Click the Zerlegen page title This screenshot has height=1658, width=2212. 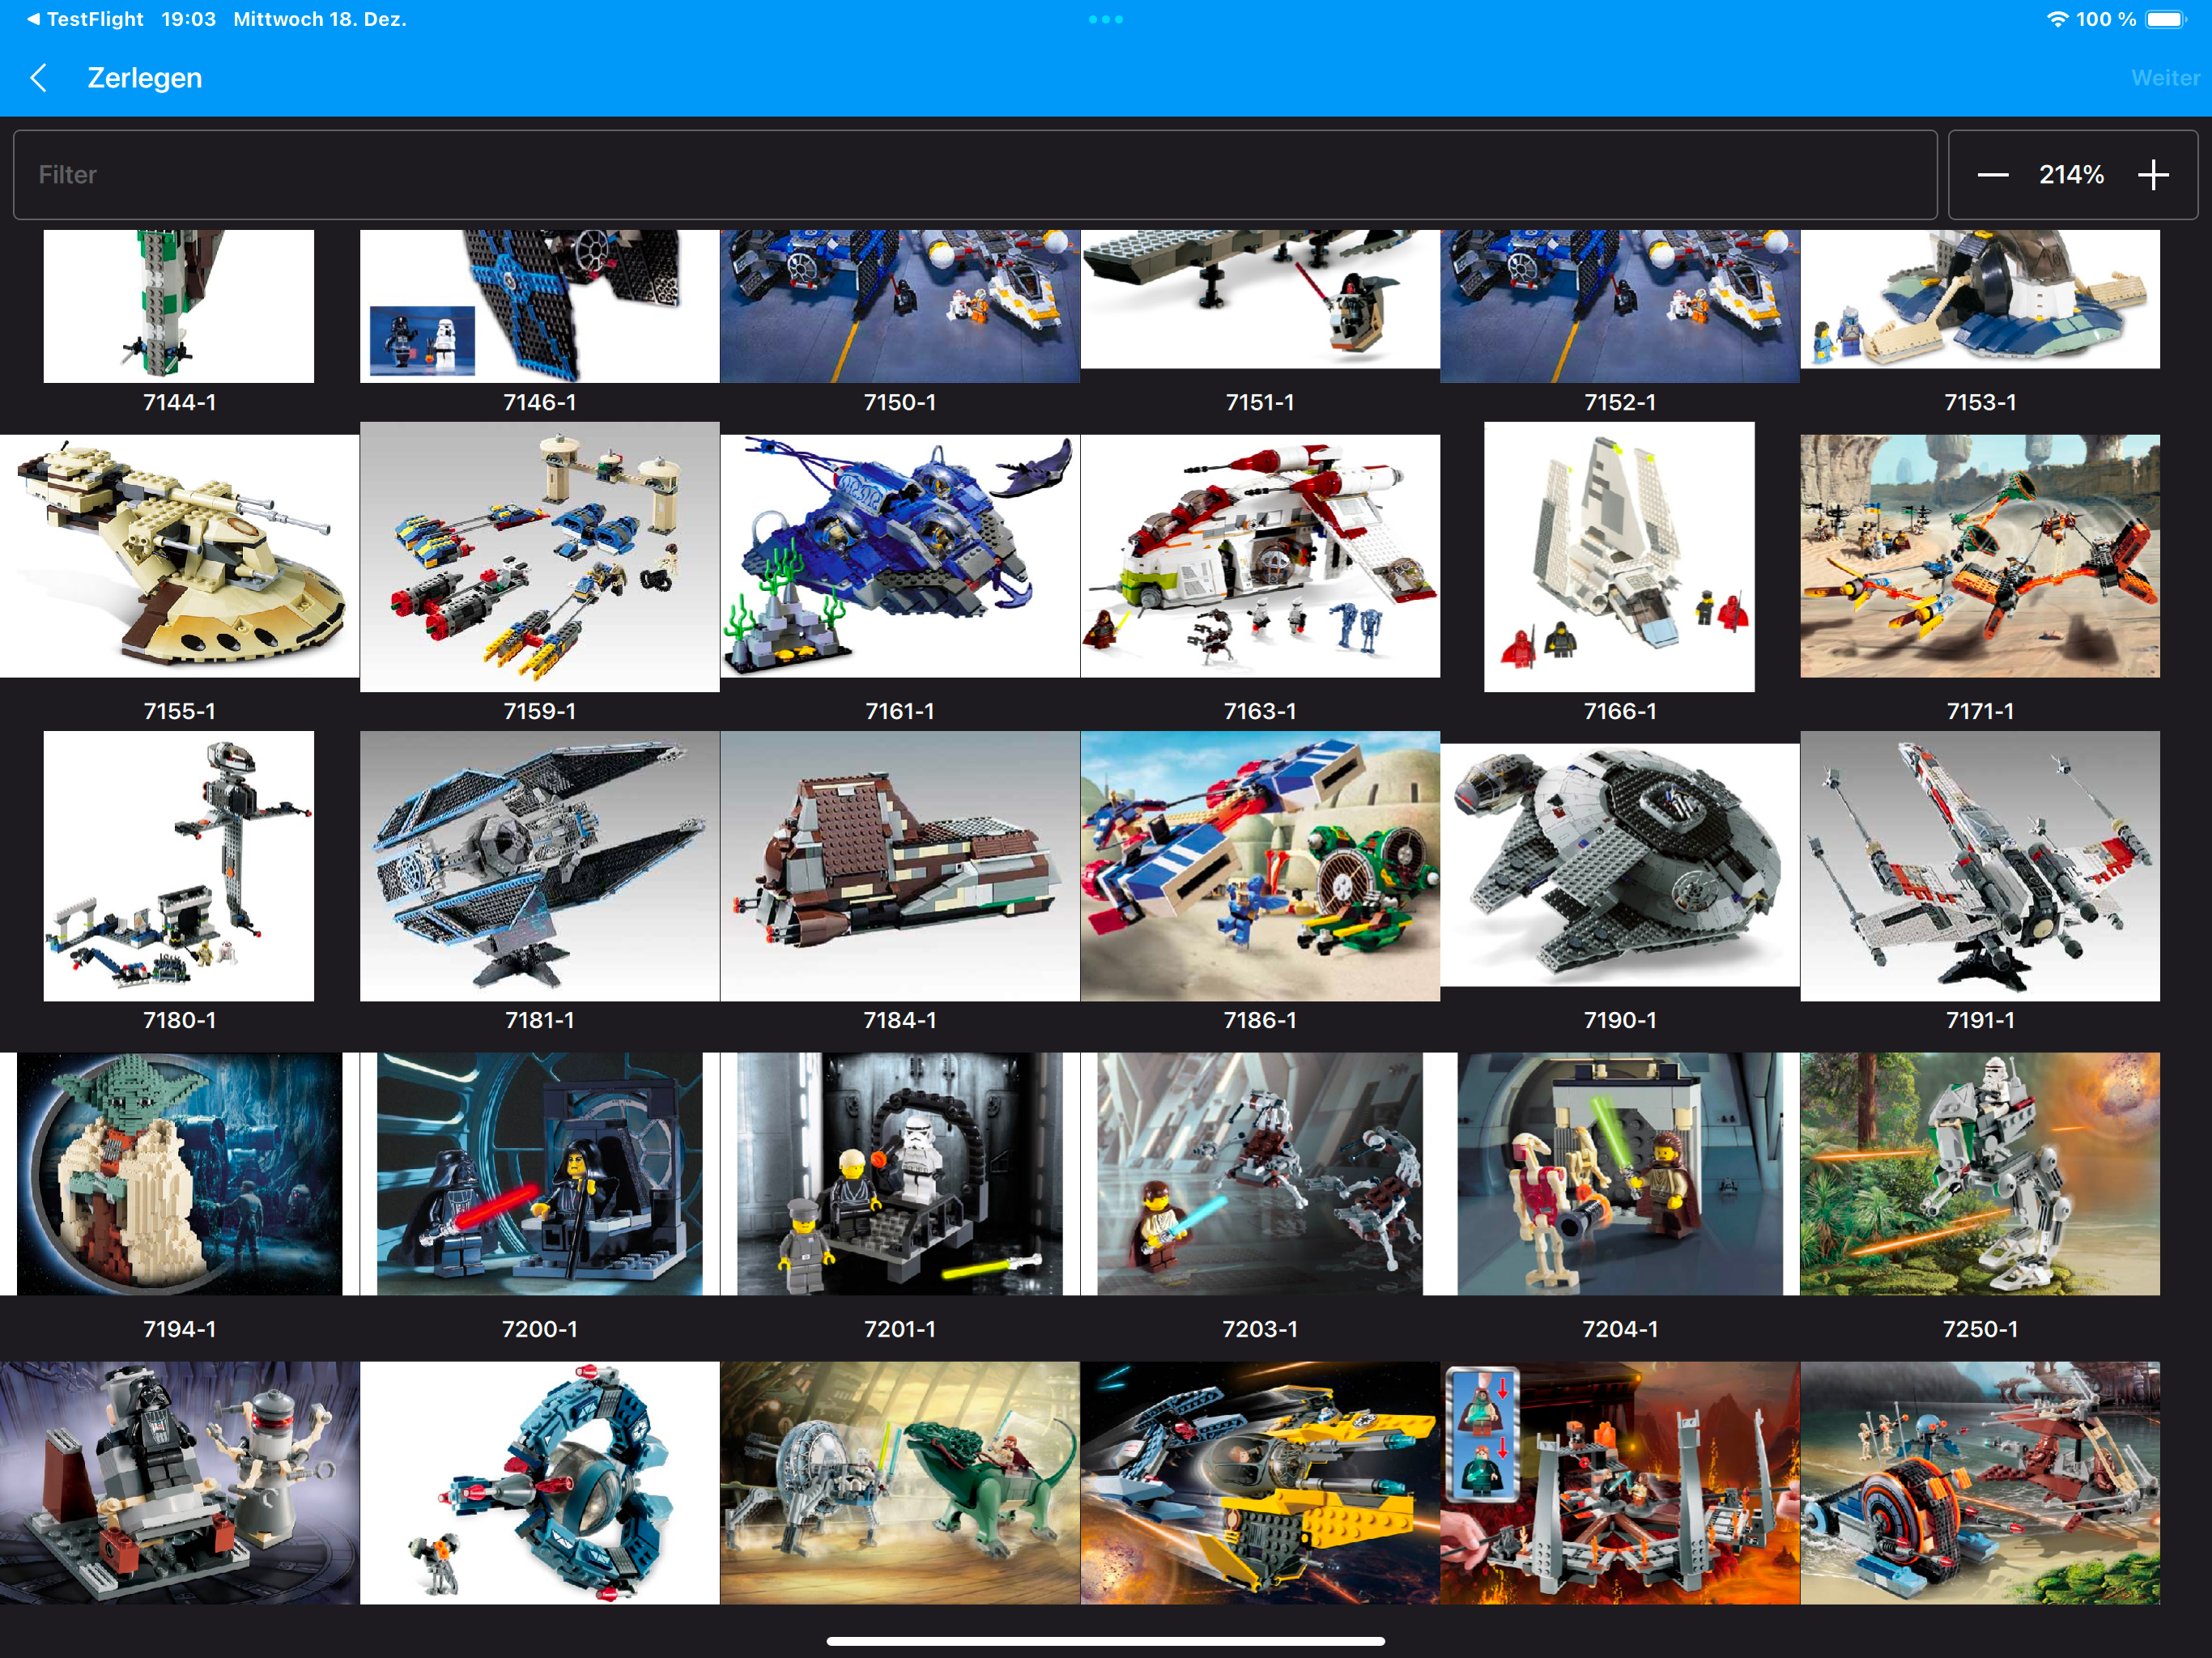(145, 78)
